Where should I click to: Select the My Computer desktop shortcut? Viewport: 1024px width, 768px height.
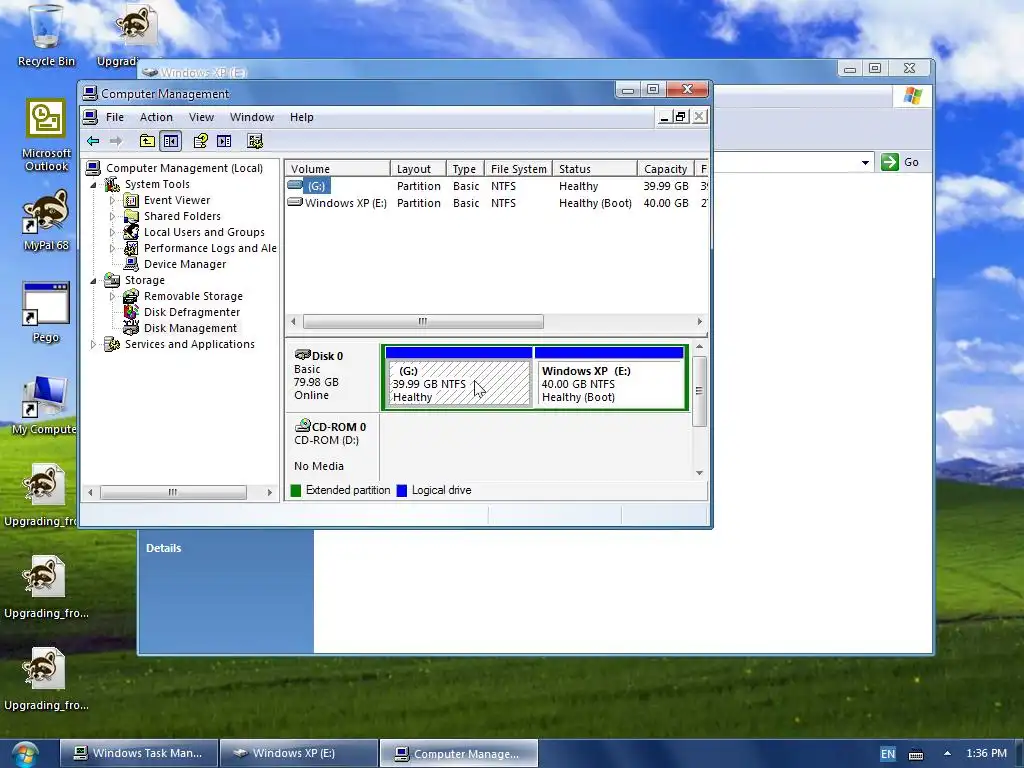point(44,405)
